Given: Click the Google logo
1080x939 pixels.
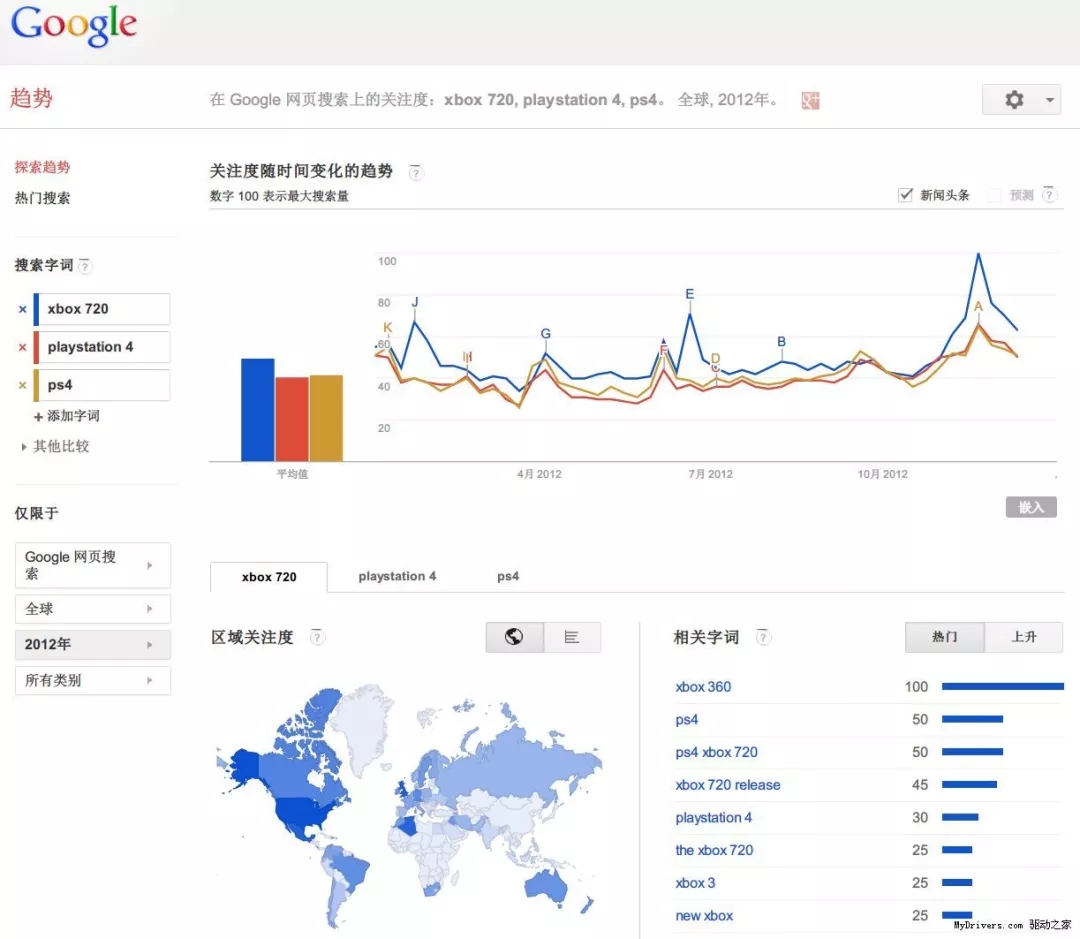Looking at the screenshot, I should tap(72, 27).
